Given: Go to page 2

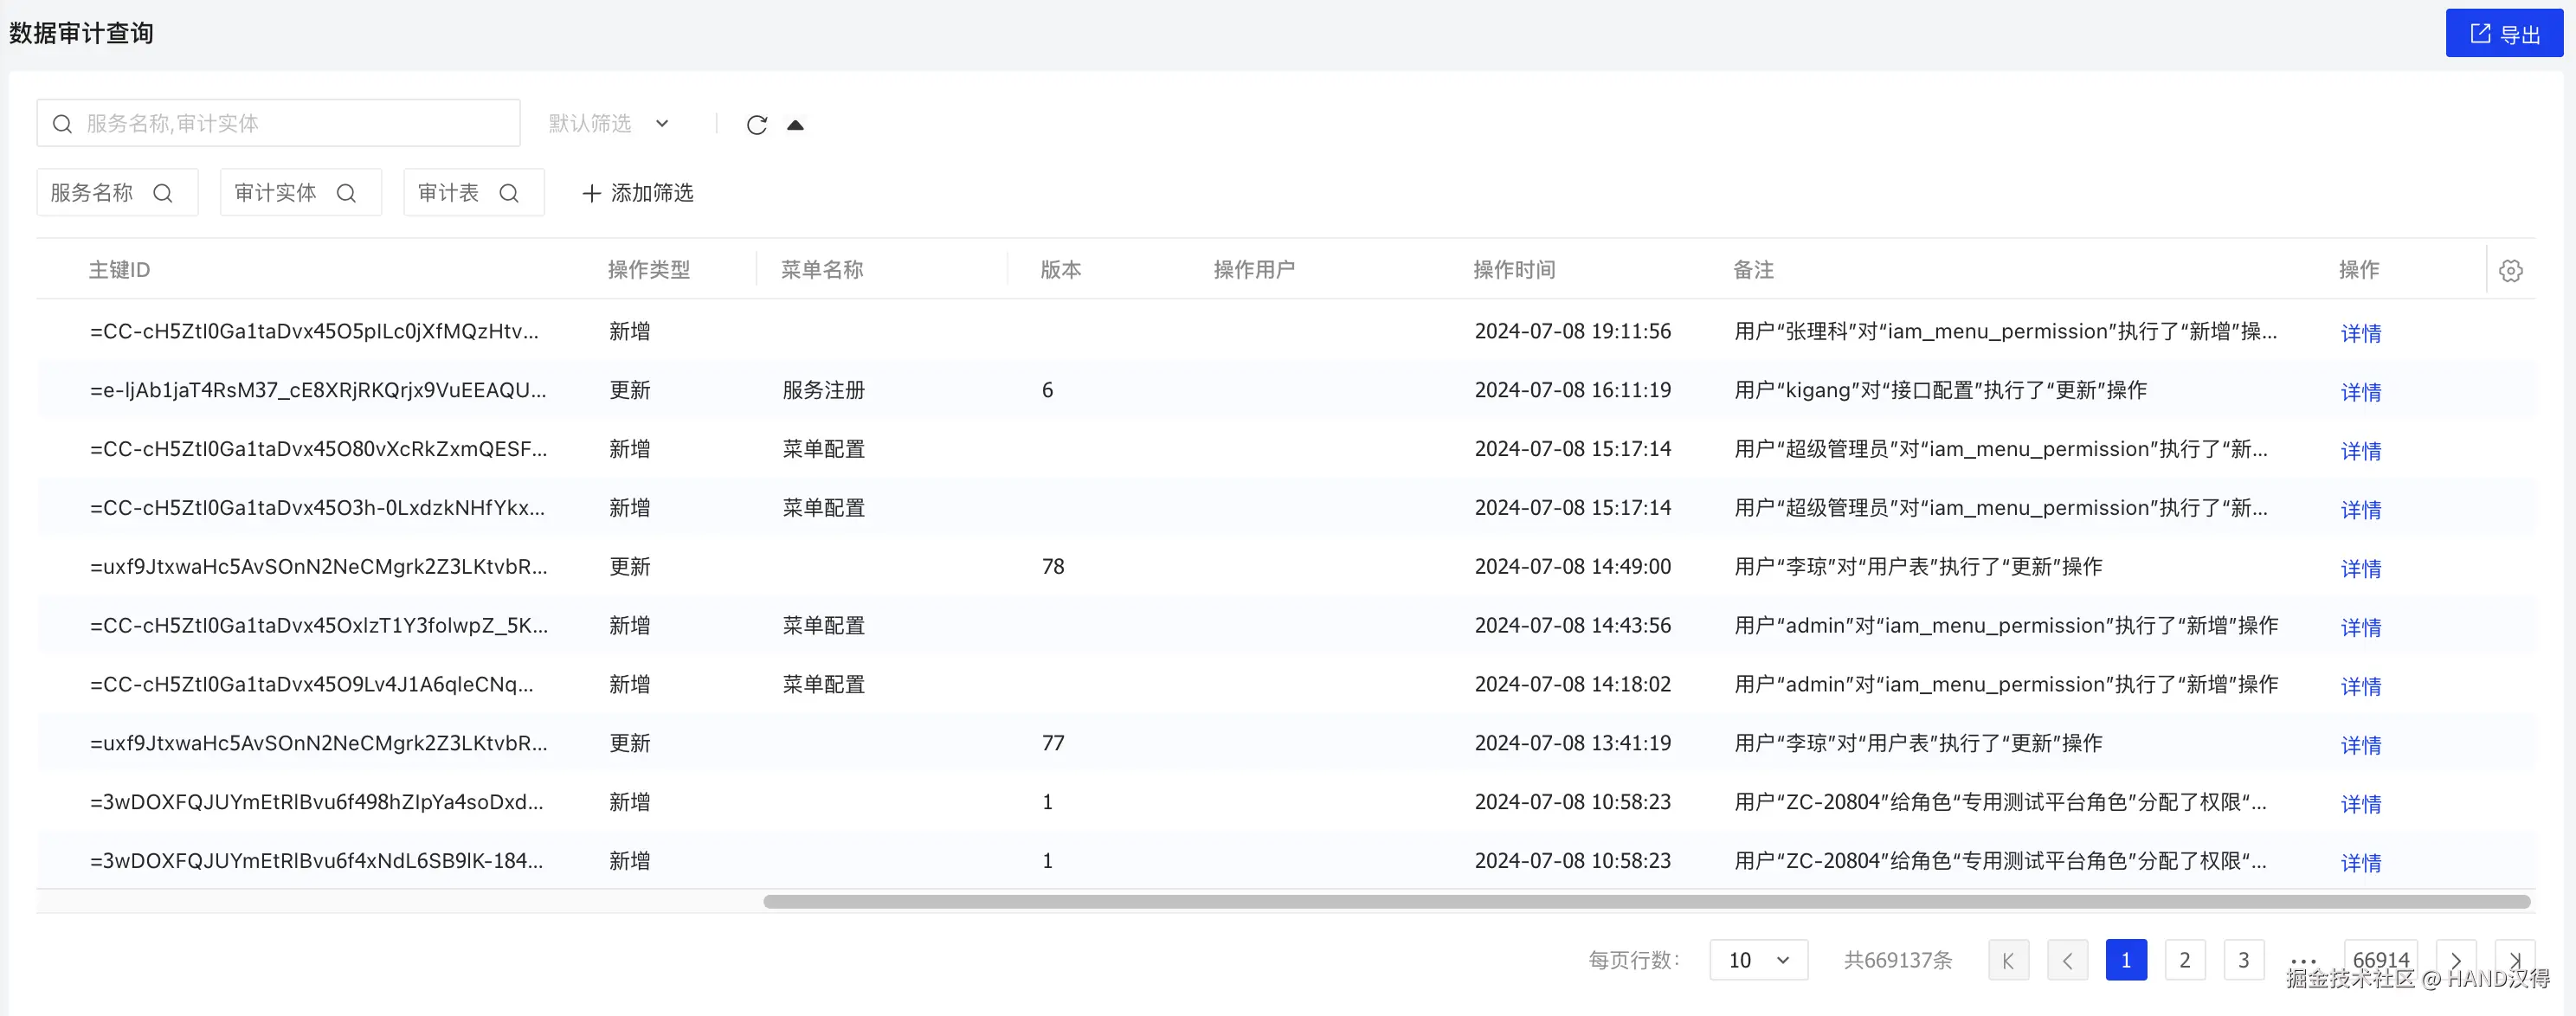Looking at the screenshot, I should pyautogui.click(x=2185, y=960).
